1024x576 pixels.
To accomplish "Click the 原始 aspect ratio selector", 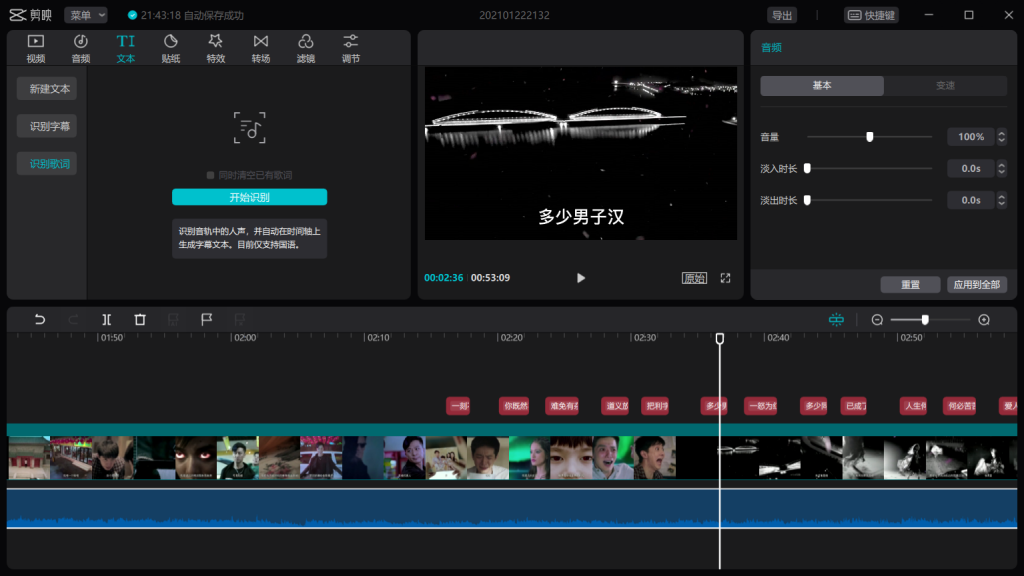I will point(694,278).
